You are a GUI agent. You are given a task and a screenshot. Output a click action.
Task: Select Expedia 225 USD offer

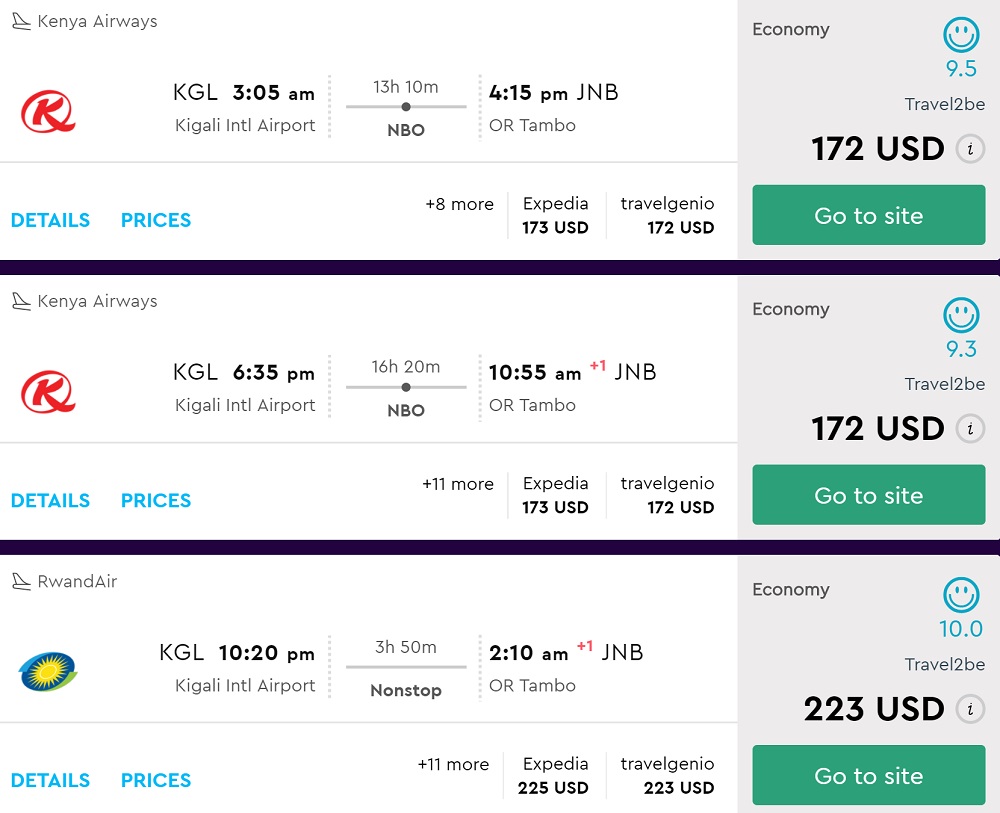[553, 776]
